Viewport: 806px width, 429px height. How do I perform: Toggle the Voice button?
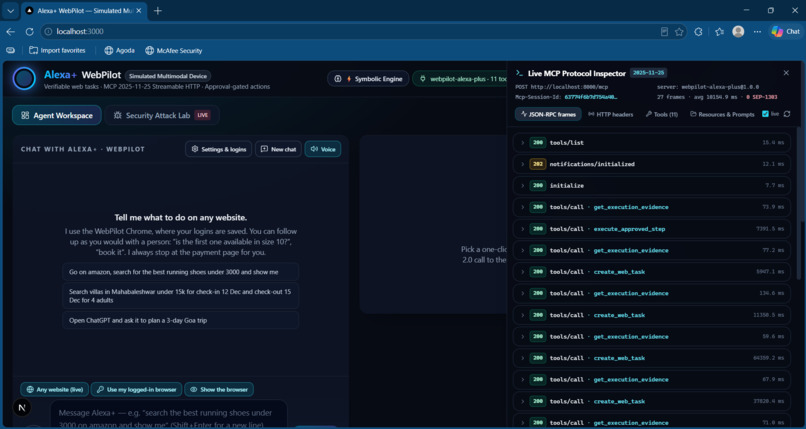click(x=323, y=149)
